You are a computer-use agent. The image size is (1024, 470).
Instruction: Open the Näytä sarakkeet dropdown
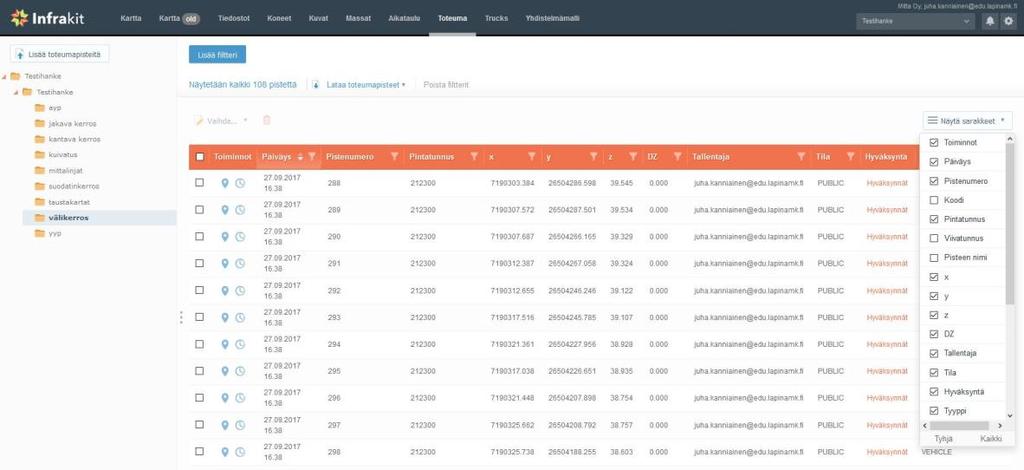point(967,121)
